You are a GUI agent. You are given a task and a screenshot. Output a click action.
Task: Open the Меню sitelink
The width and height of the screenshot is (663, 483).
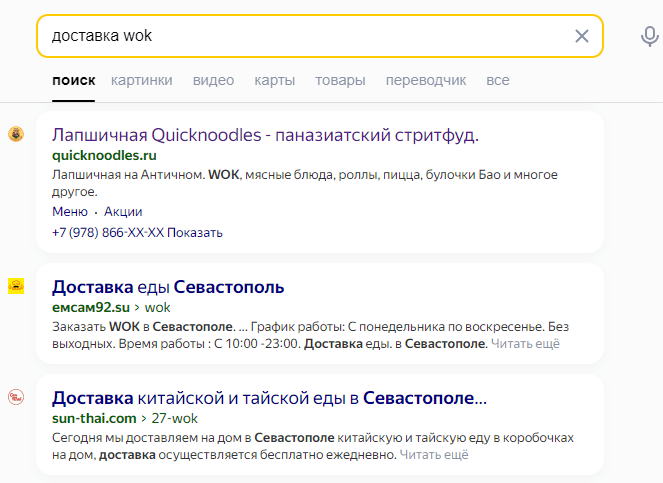point(69,211)
